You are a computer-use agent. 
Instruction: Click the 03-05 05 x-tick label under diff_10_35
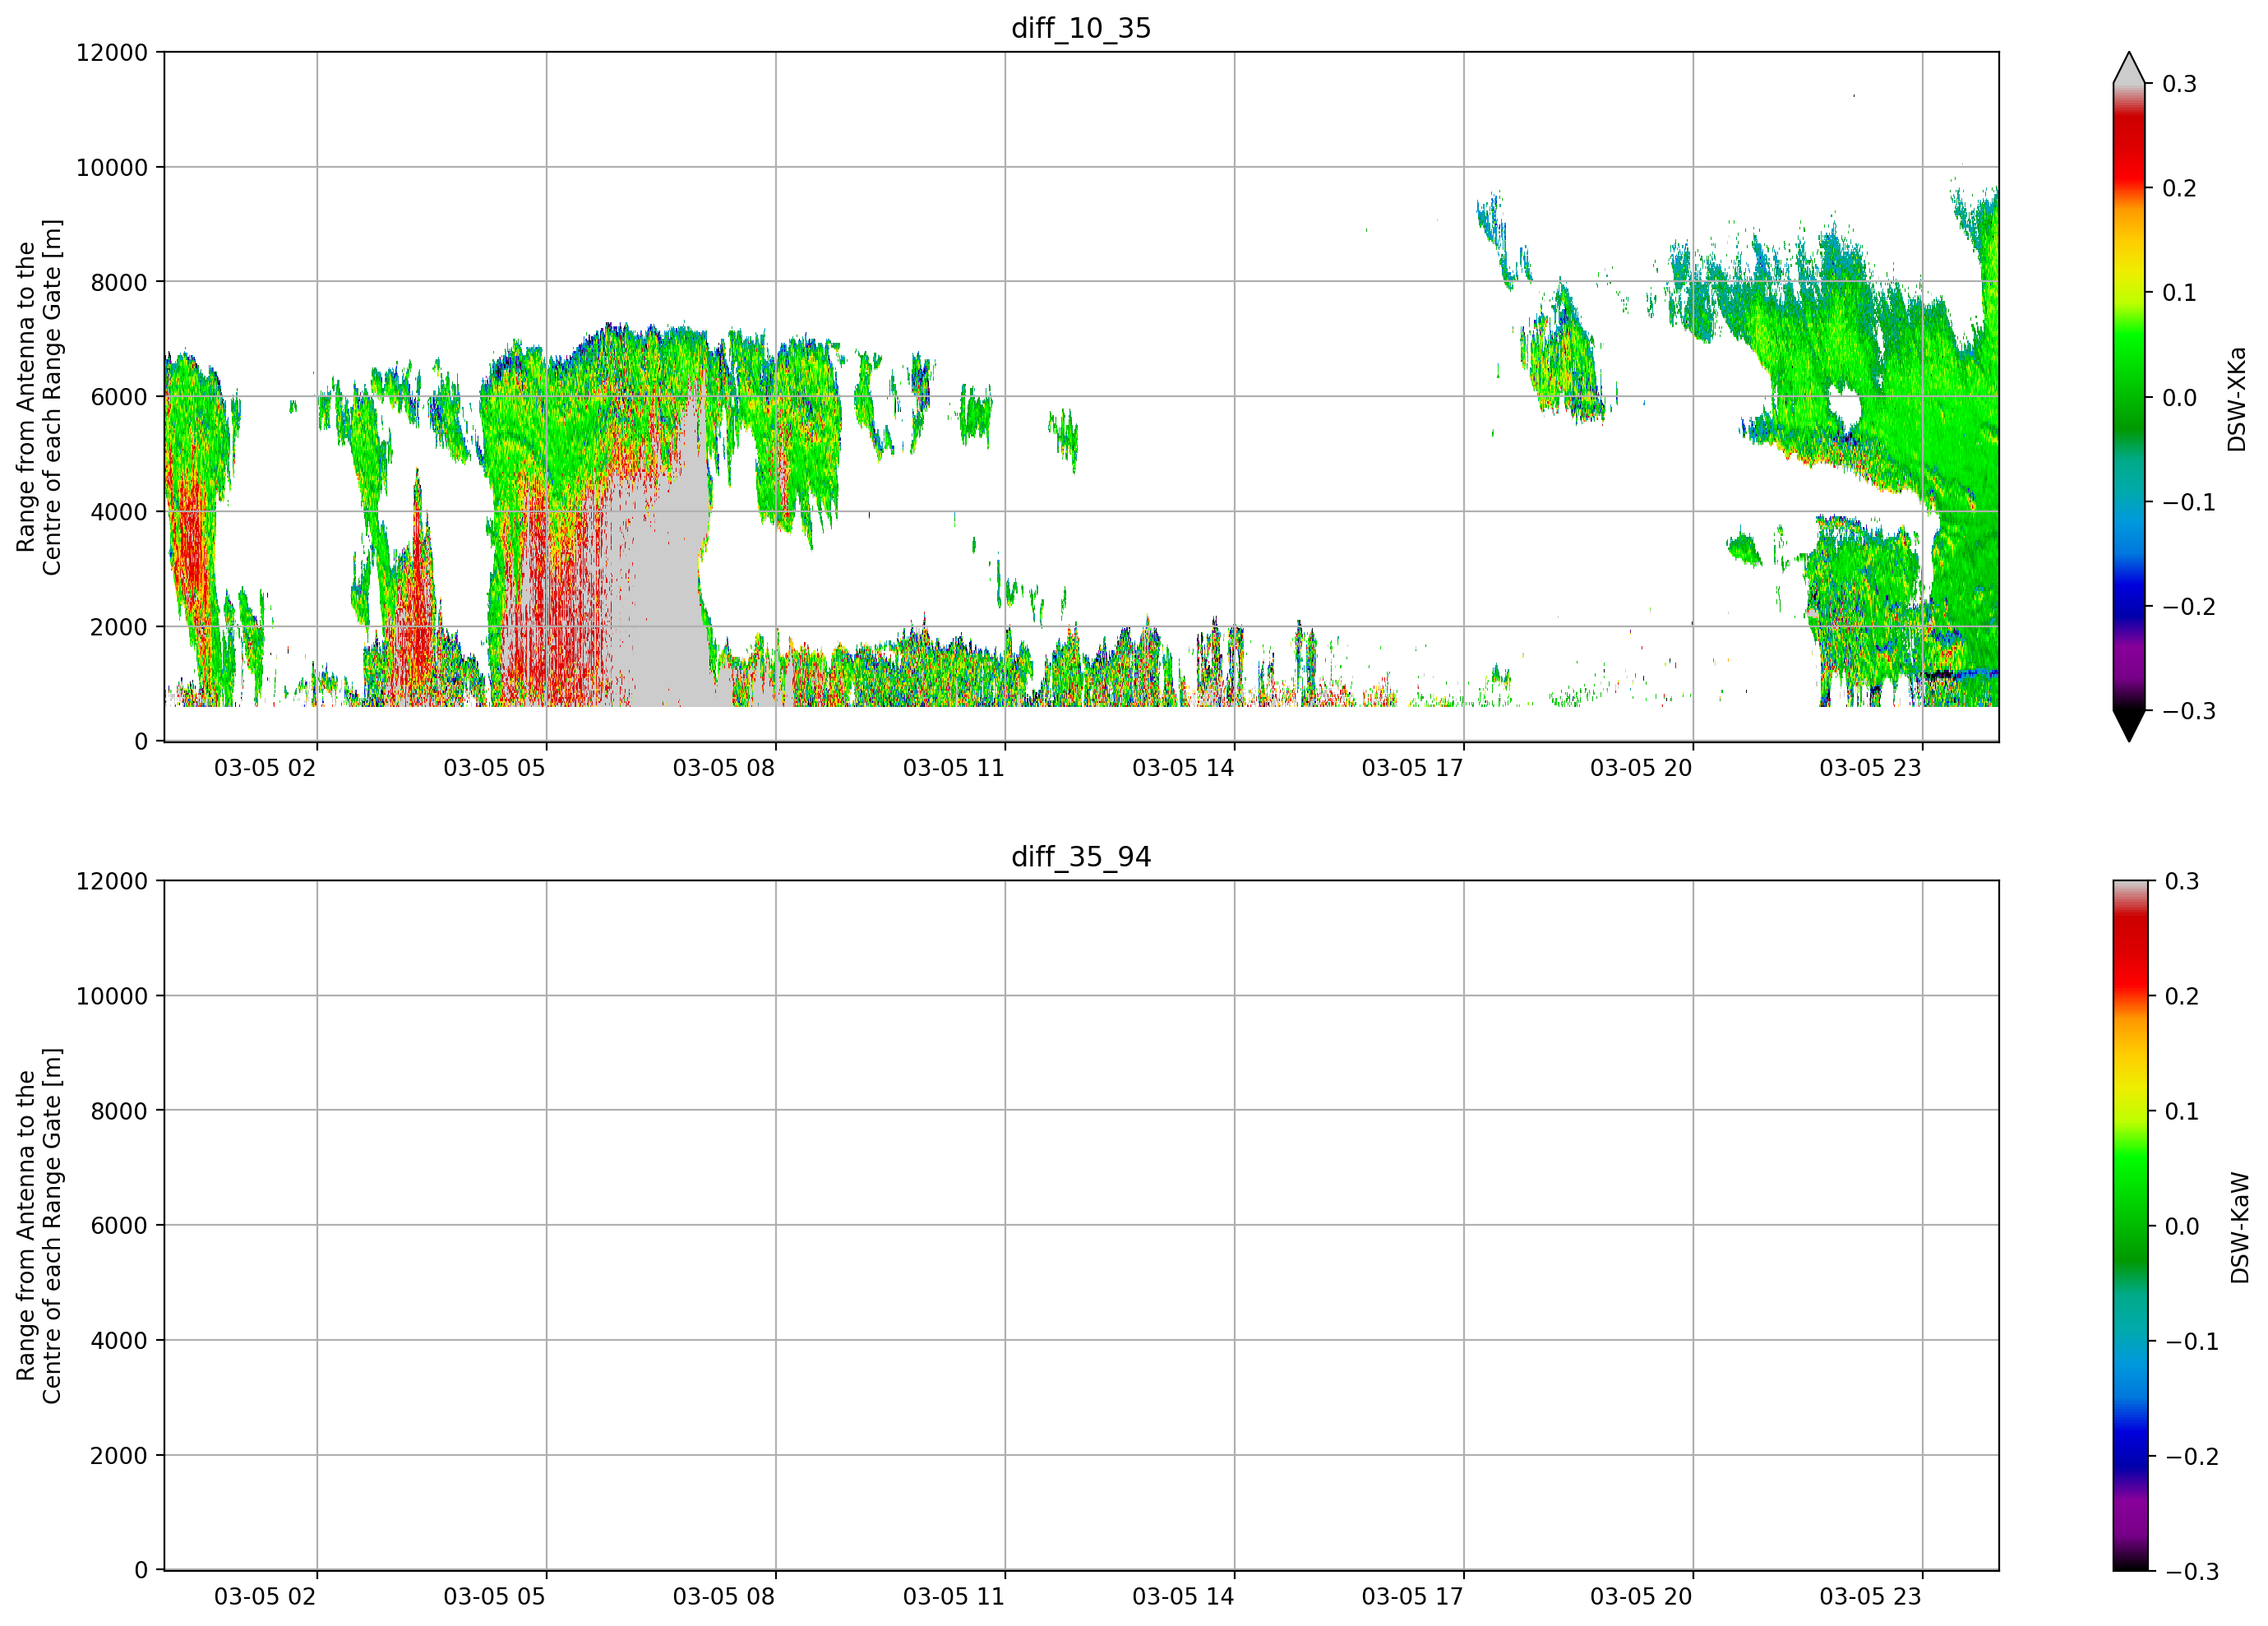494,768
